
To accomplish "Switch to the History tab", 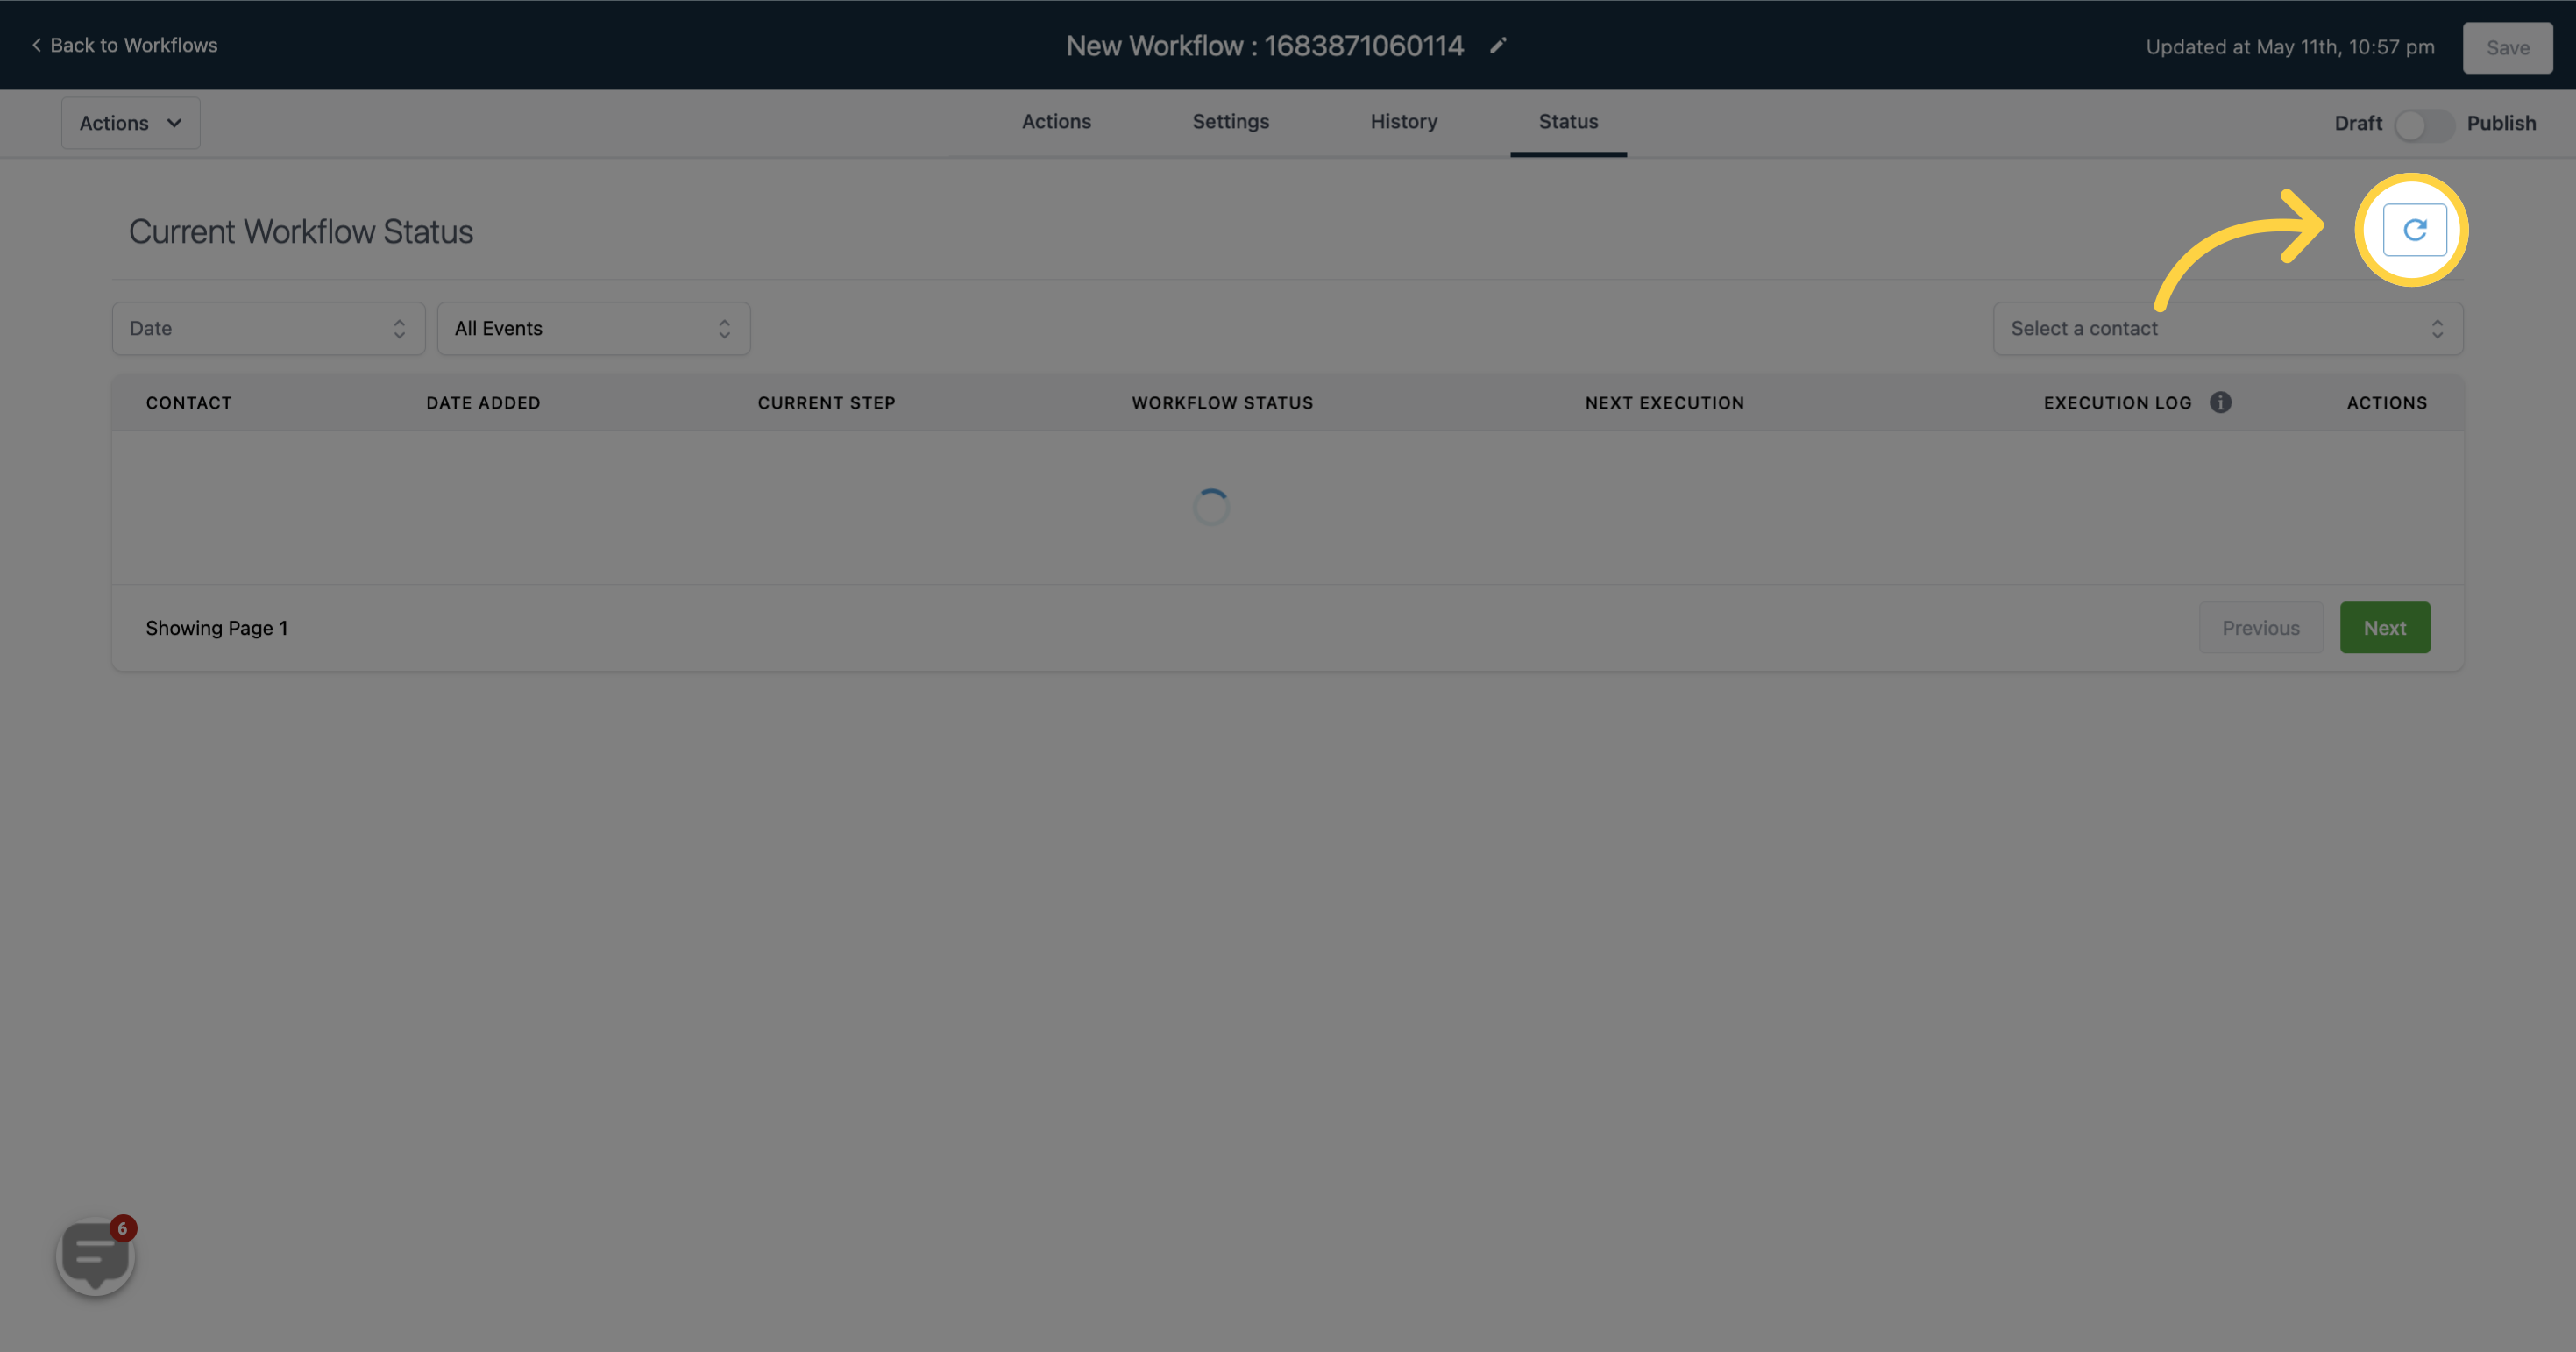I will 1404,121.
